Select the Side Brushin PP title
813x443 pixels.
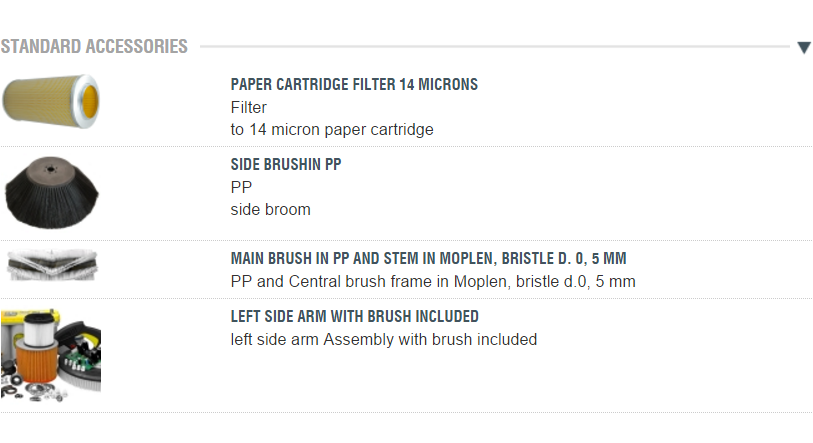coord(286,165)
